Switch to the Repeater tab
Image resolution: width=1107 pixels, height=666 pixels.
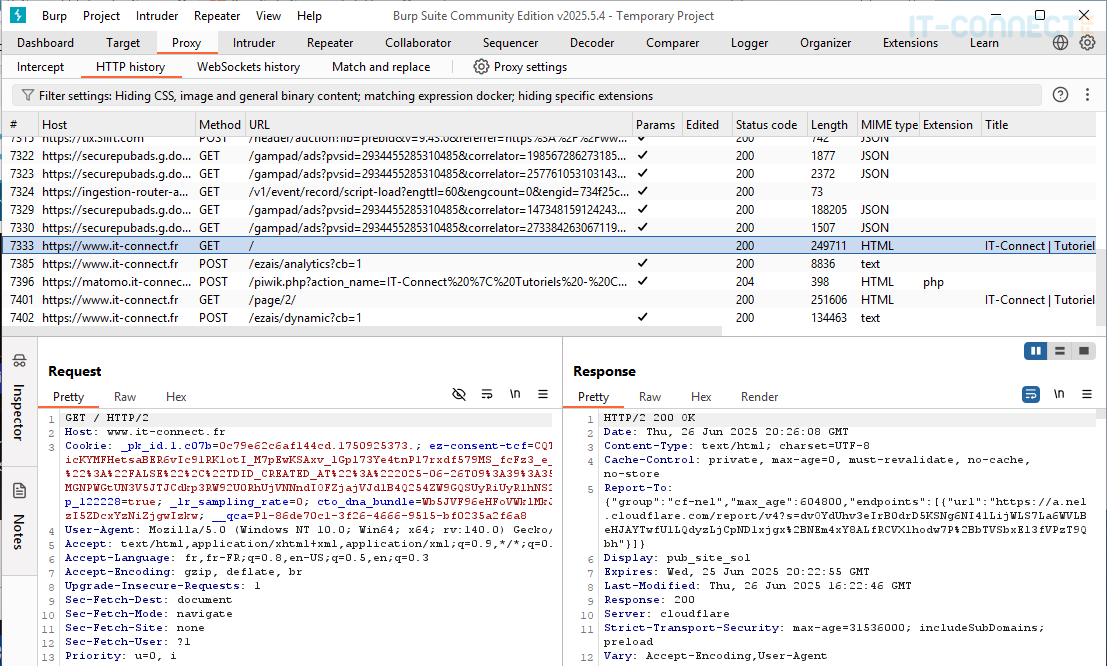(x=330, y=43)
